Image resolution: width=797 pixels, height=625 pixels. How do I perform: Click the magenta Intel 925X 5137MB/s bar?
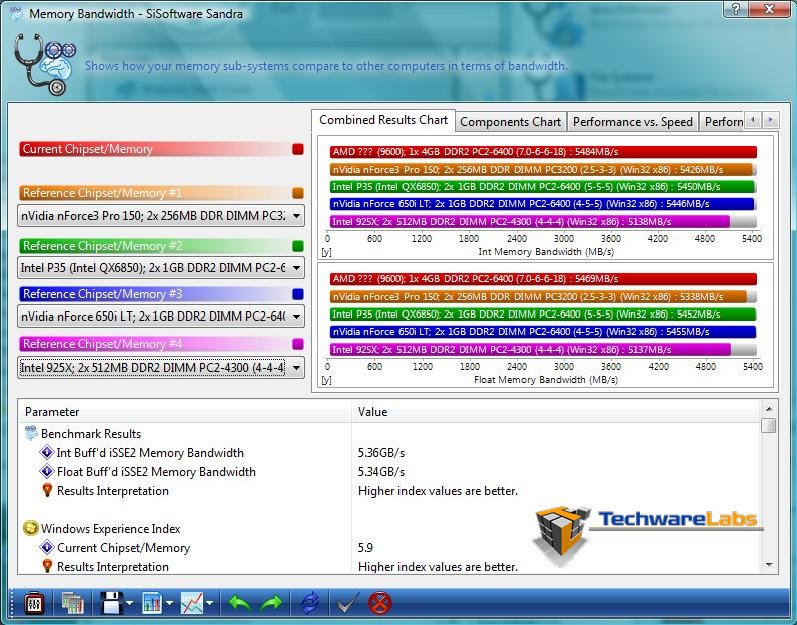click(x=530, y=350)
